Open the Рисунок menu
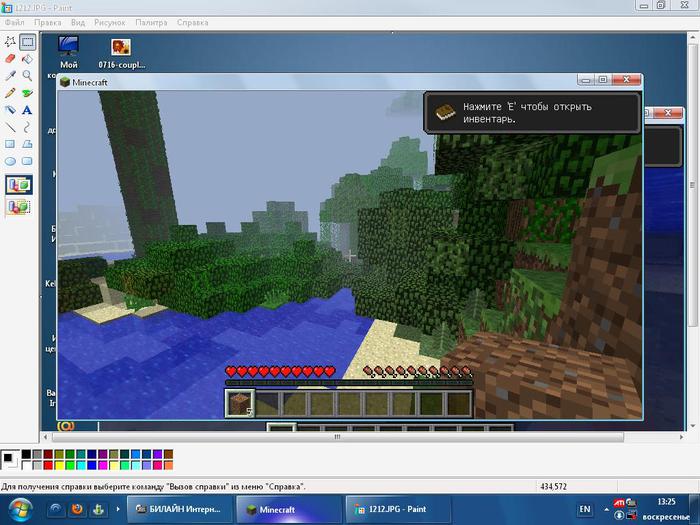 (x=109, y=22)
